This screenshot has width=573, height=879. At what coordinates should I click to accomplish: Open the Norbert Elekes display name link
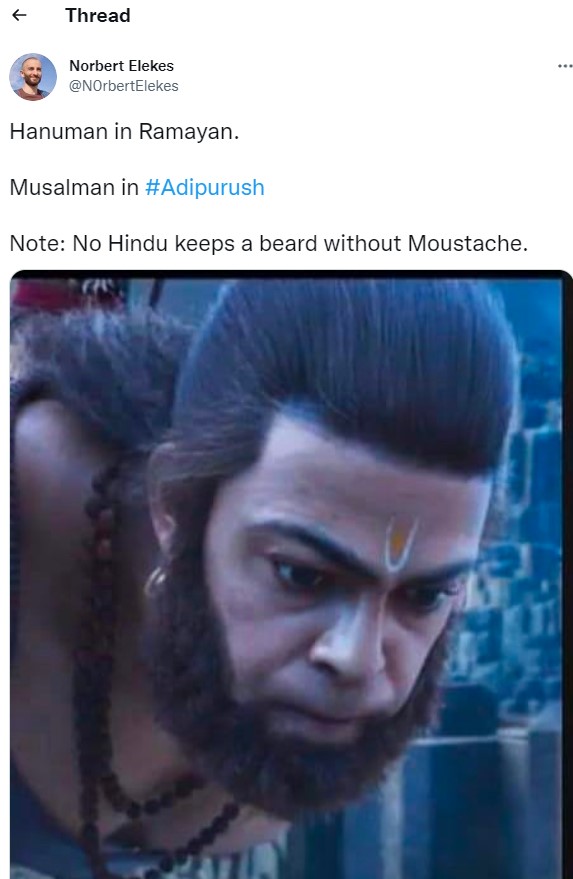pyautogui.click(x=121, y=66)
